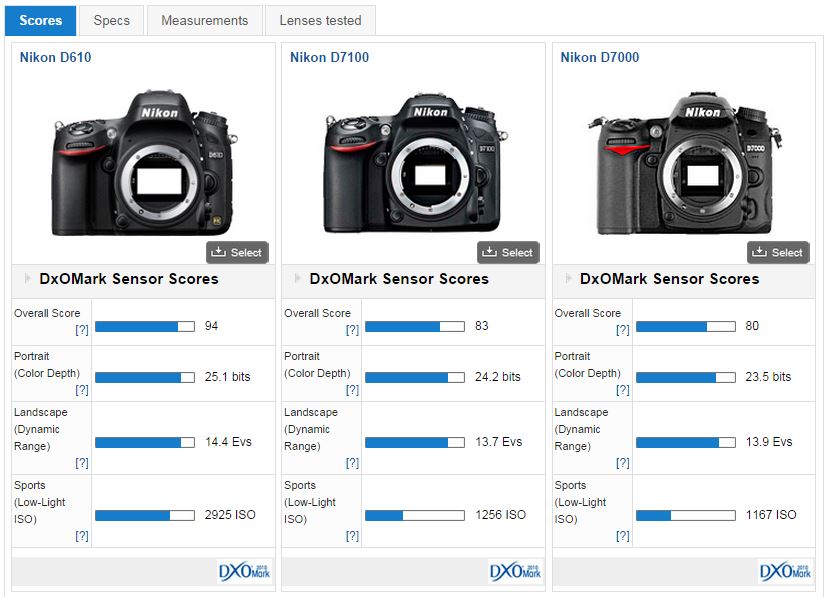The image size is (829, 597).
Task: Click the D7000 Sports Low-Light ISO bar
Action: pyautogui.click(x=686, y=515)
